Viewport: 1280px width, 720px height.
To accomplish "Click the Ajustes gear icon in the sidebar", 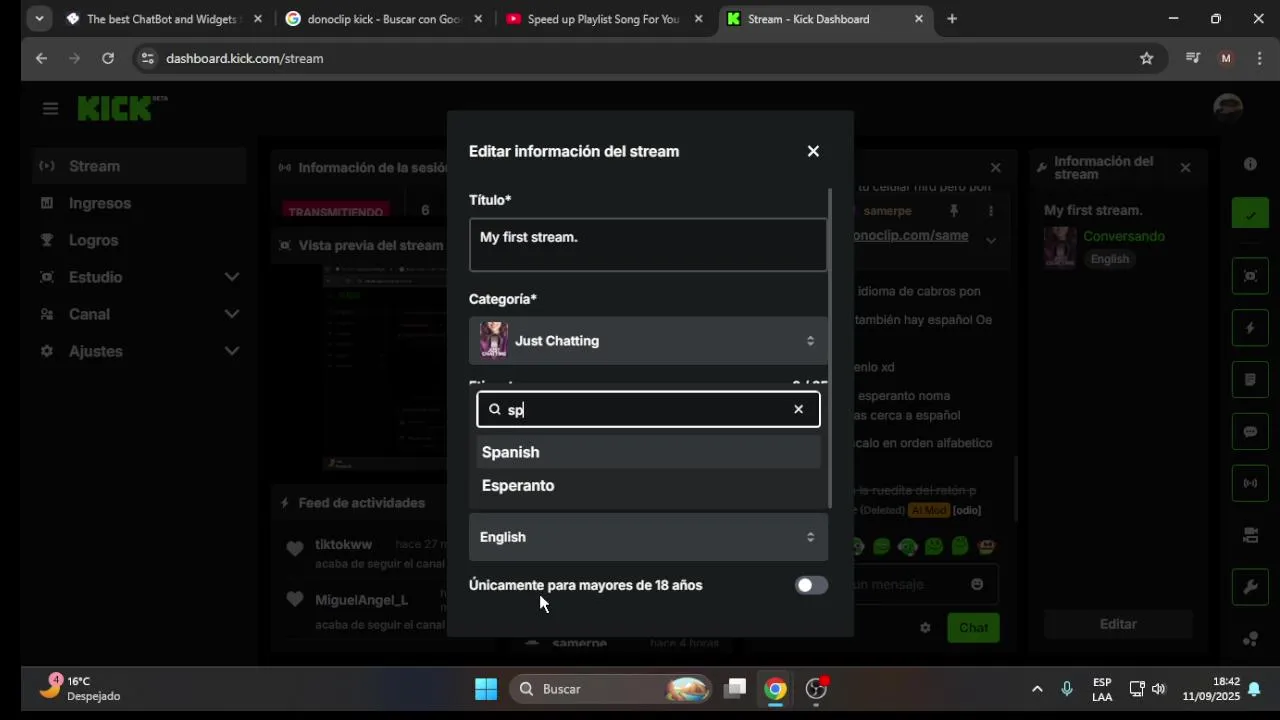I will pyautogui.click(x=47, y=351).
